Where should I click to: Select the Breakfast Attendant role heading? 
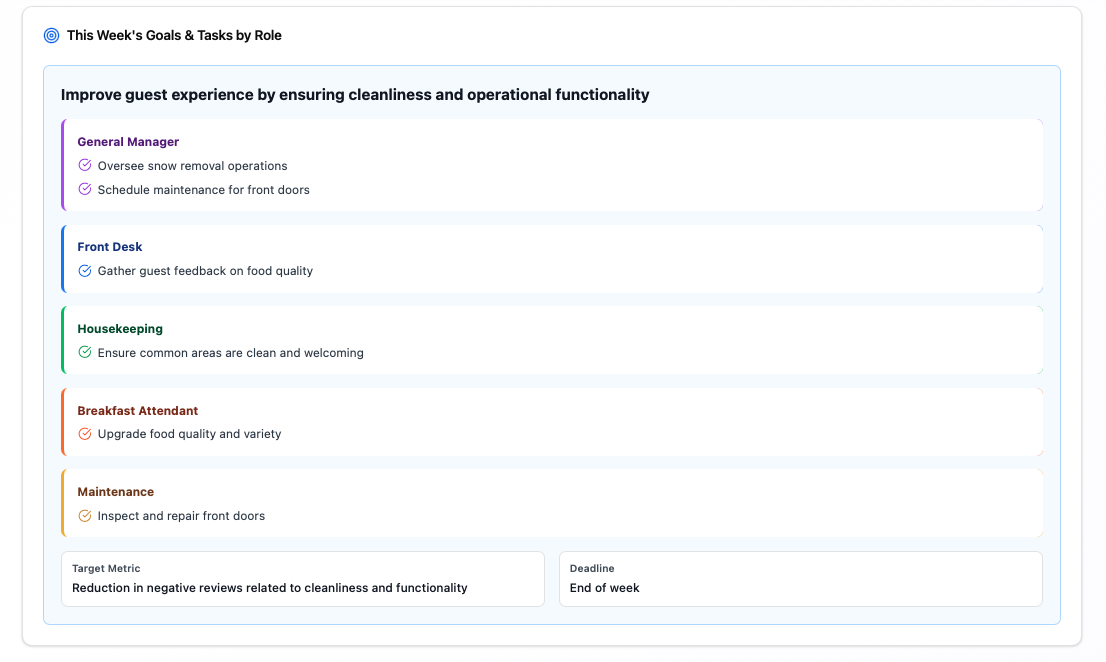click(x=138, y=410)
